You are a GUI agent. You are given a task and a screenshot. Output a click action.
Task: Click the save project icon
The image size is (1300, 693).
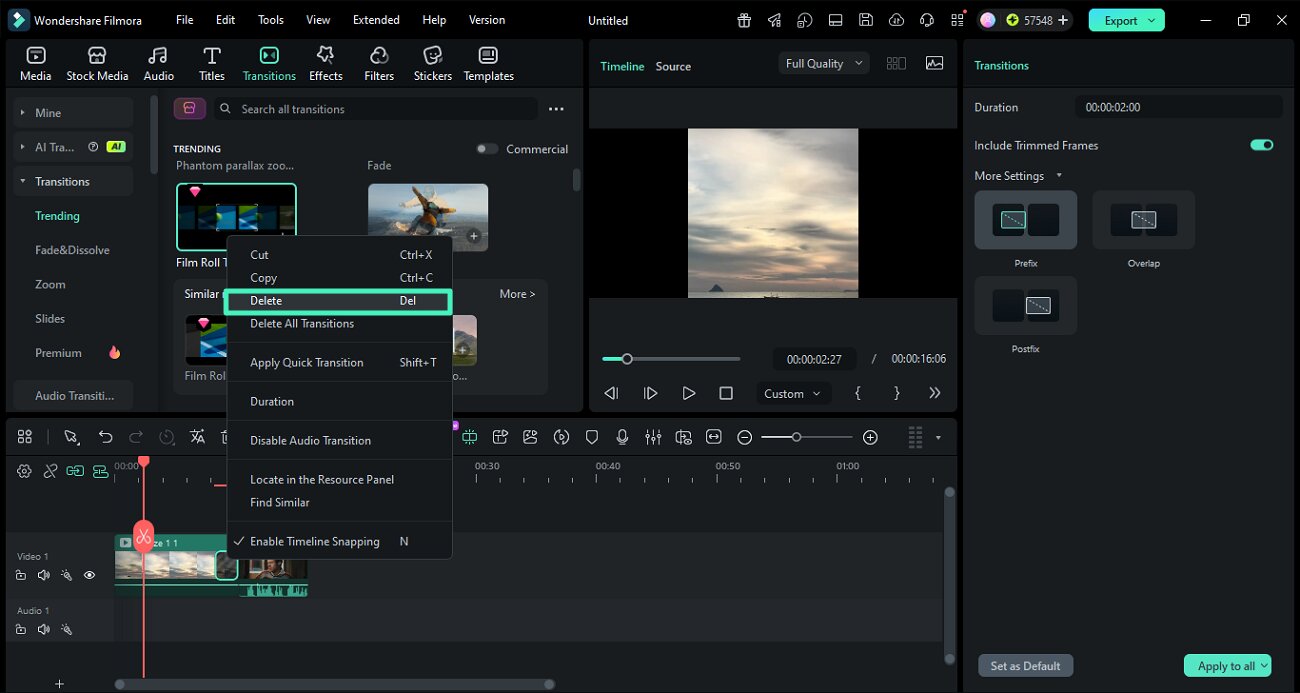click(x=866, y=20)
